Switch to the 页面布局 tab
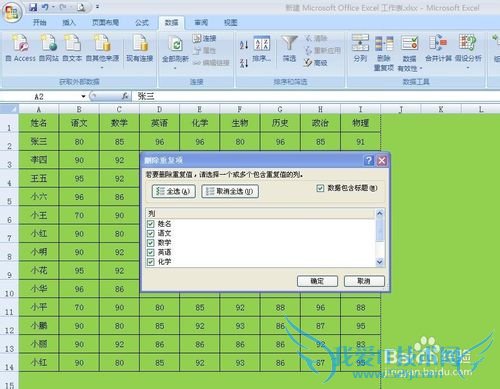This screenshot has height=389, width=500. coord(105,22)
